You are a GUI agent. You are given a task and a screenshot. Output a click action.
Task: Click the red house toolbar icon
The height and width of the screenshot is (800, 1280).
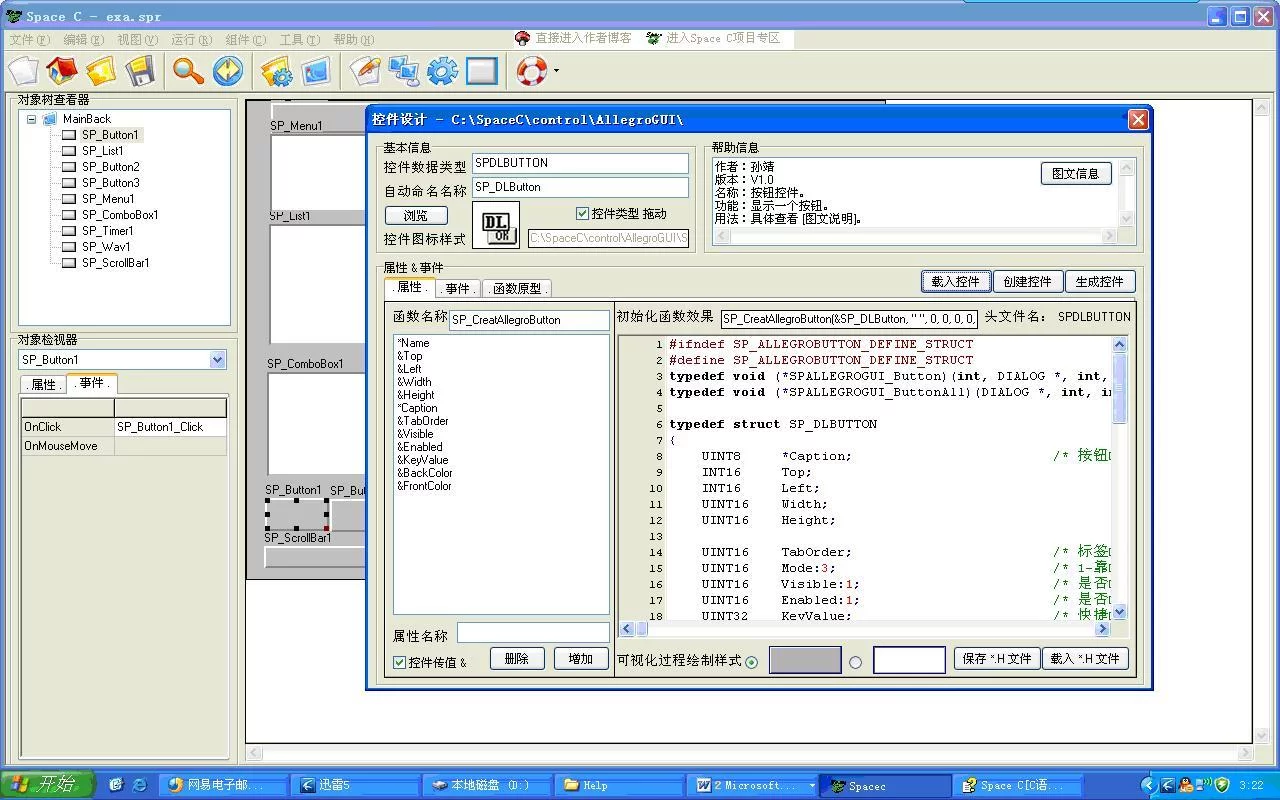coord(62,71)
